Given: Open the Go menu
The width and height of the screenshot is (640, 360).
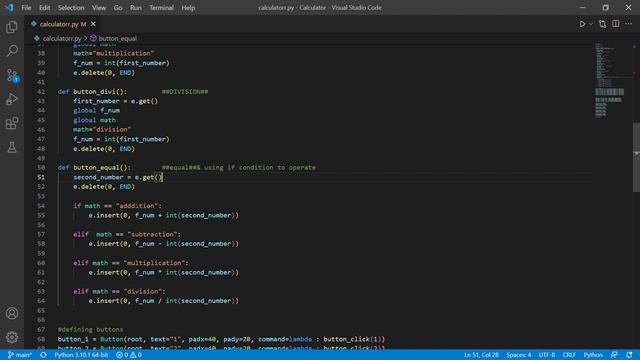Looking at the screenshot, I should pos(118,8).
